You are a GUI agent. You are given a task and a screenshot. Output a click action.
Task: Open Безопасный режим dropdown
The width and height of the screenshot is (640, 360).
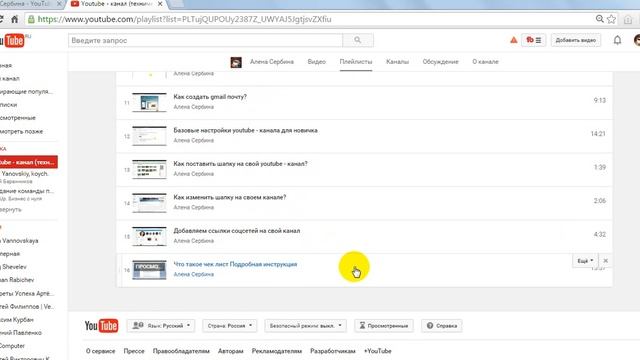(305, 326)
